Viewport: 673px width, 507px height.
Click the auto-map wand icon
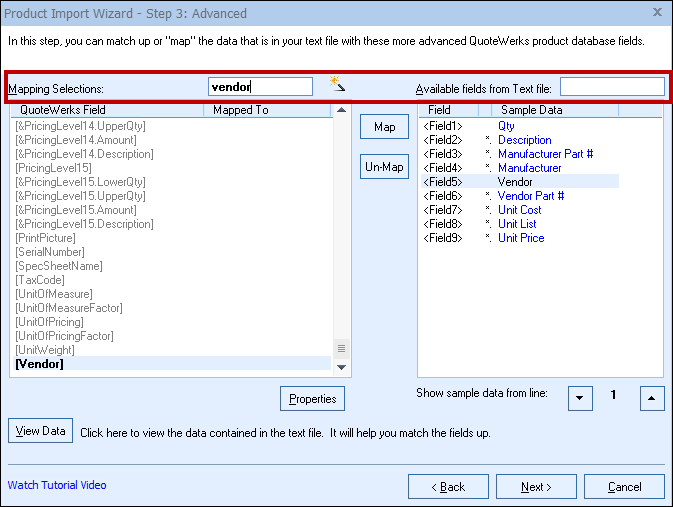pyautogui.click(x=338, y=84)
